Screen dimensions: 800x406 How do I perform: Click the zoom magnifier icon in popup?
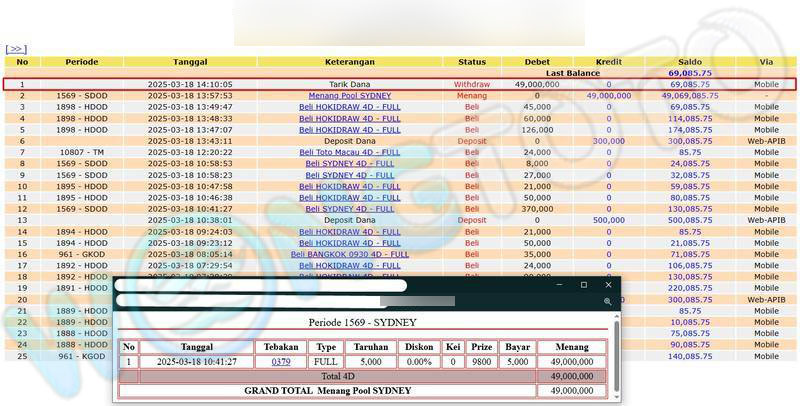point(607,301)
